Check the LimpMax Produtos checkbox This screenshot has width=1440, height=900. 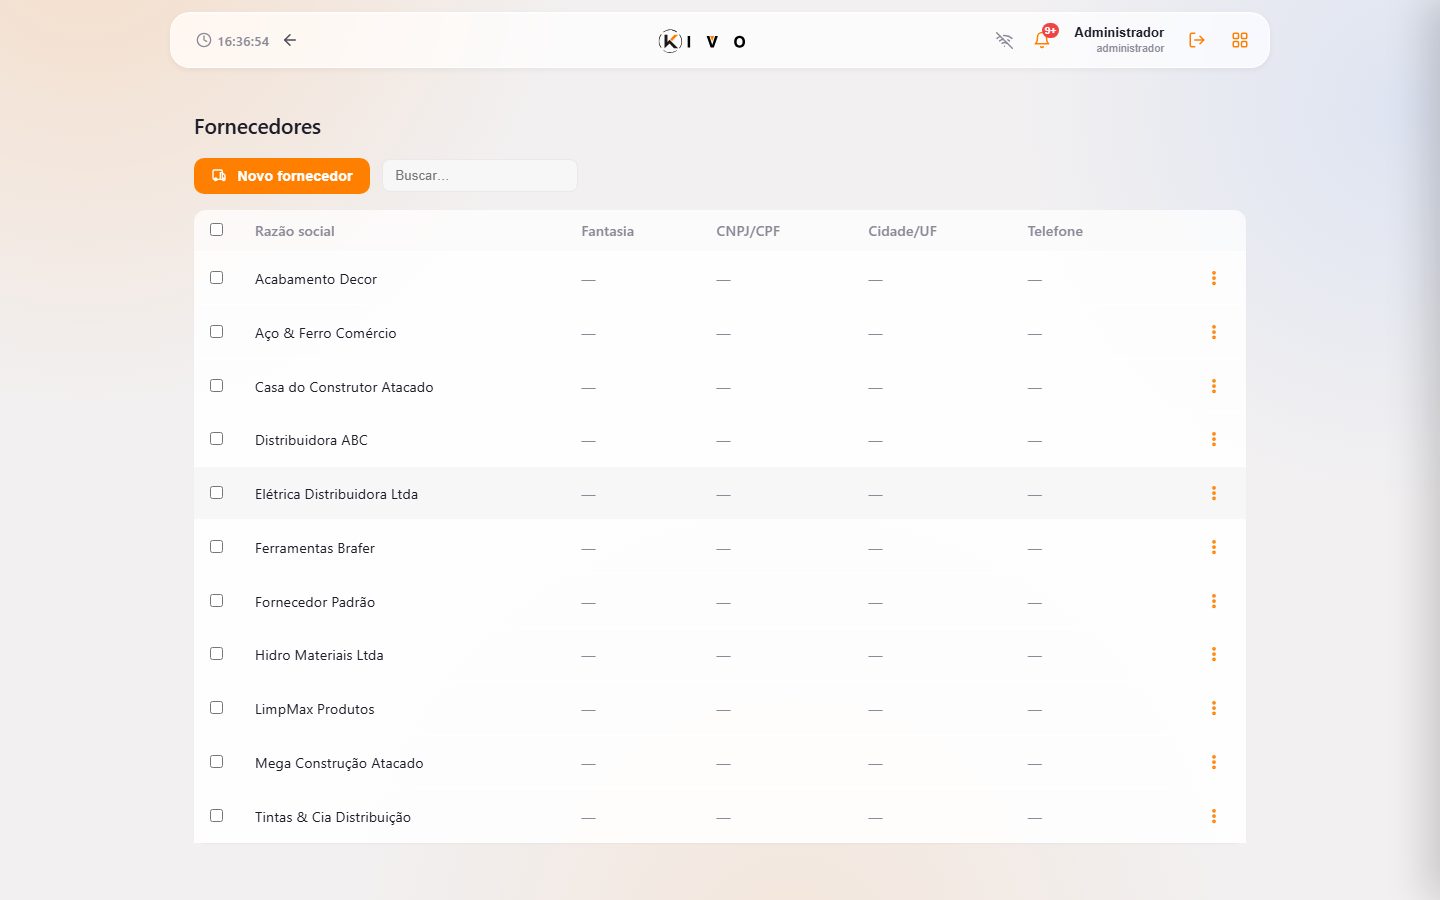click(x=216, y=707)
